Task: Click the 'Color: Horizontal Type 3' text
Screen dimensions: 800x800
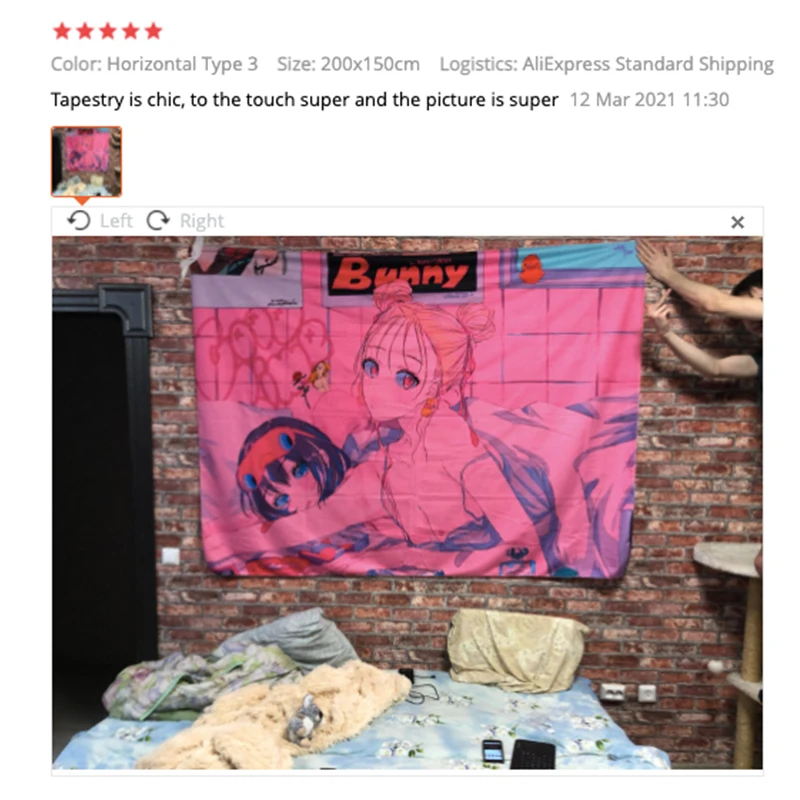Action: click(155, 64)
